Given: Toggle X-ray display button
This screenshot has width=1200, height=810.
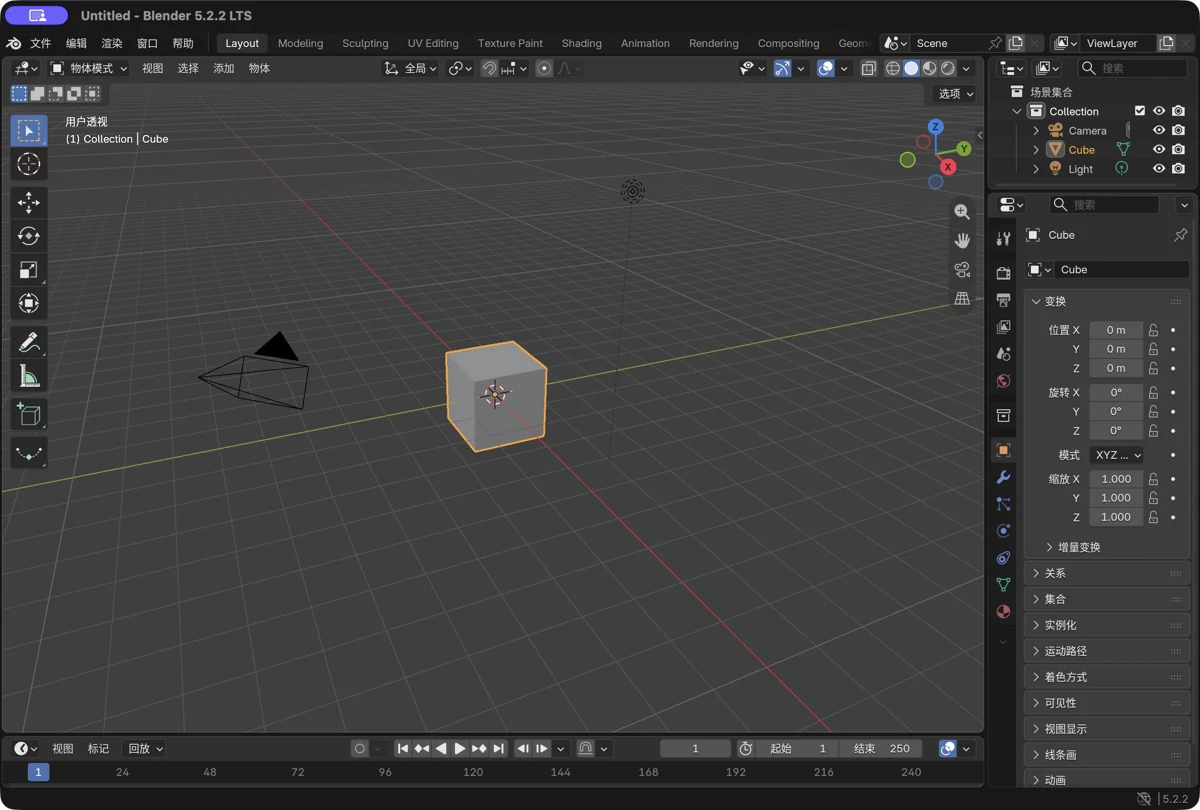Looking at the screenshot, I should [868, 68].
